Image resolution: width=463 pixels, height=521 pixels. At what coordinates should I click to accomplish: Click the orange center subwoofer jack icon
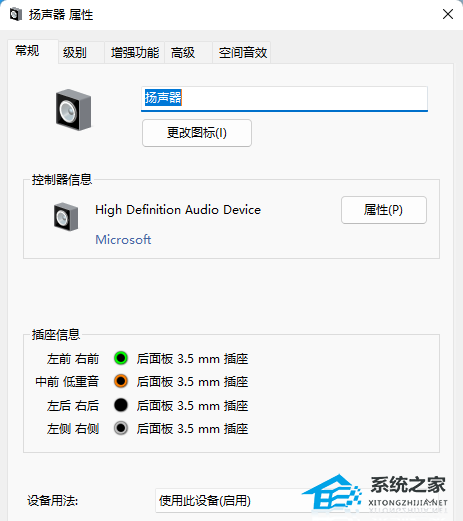pos(121,381)
